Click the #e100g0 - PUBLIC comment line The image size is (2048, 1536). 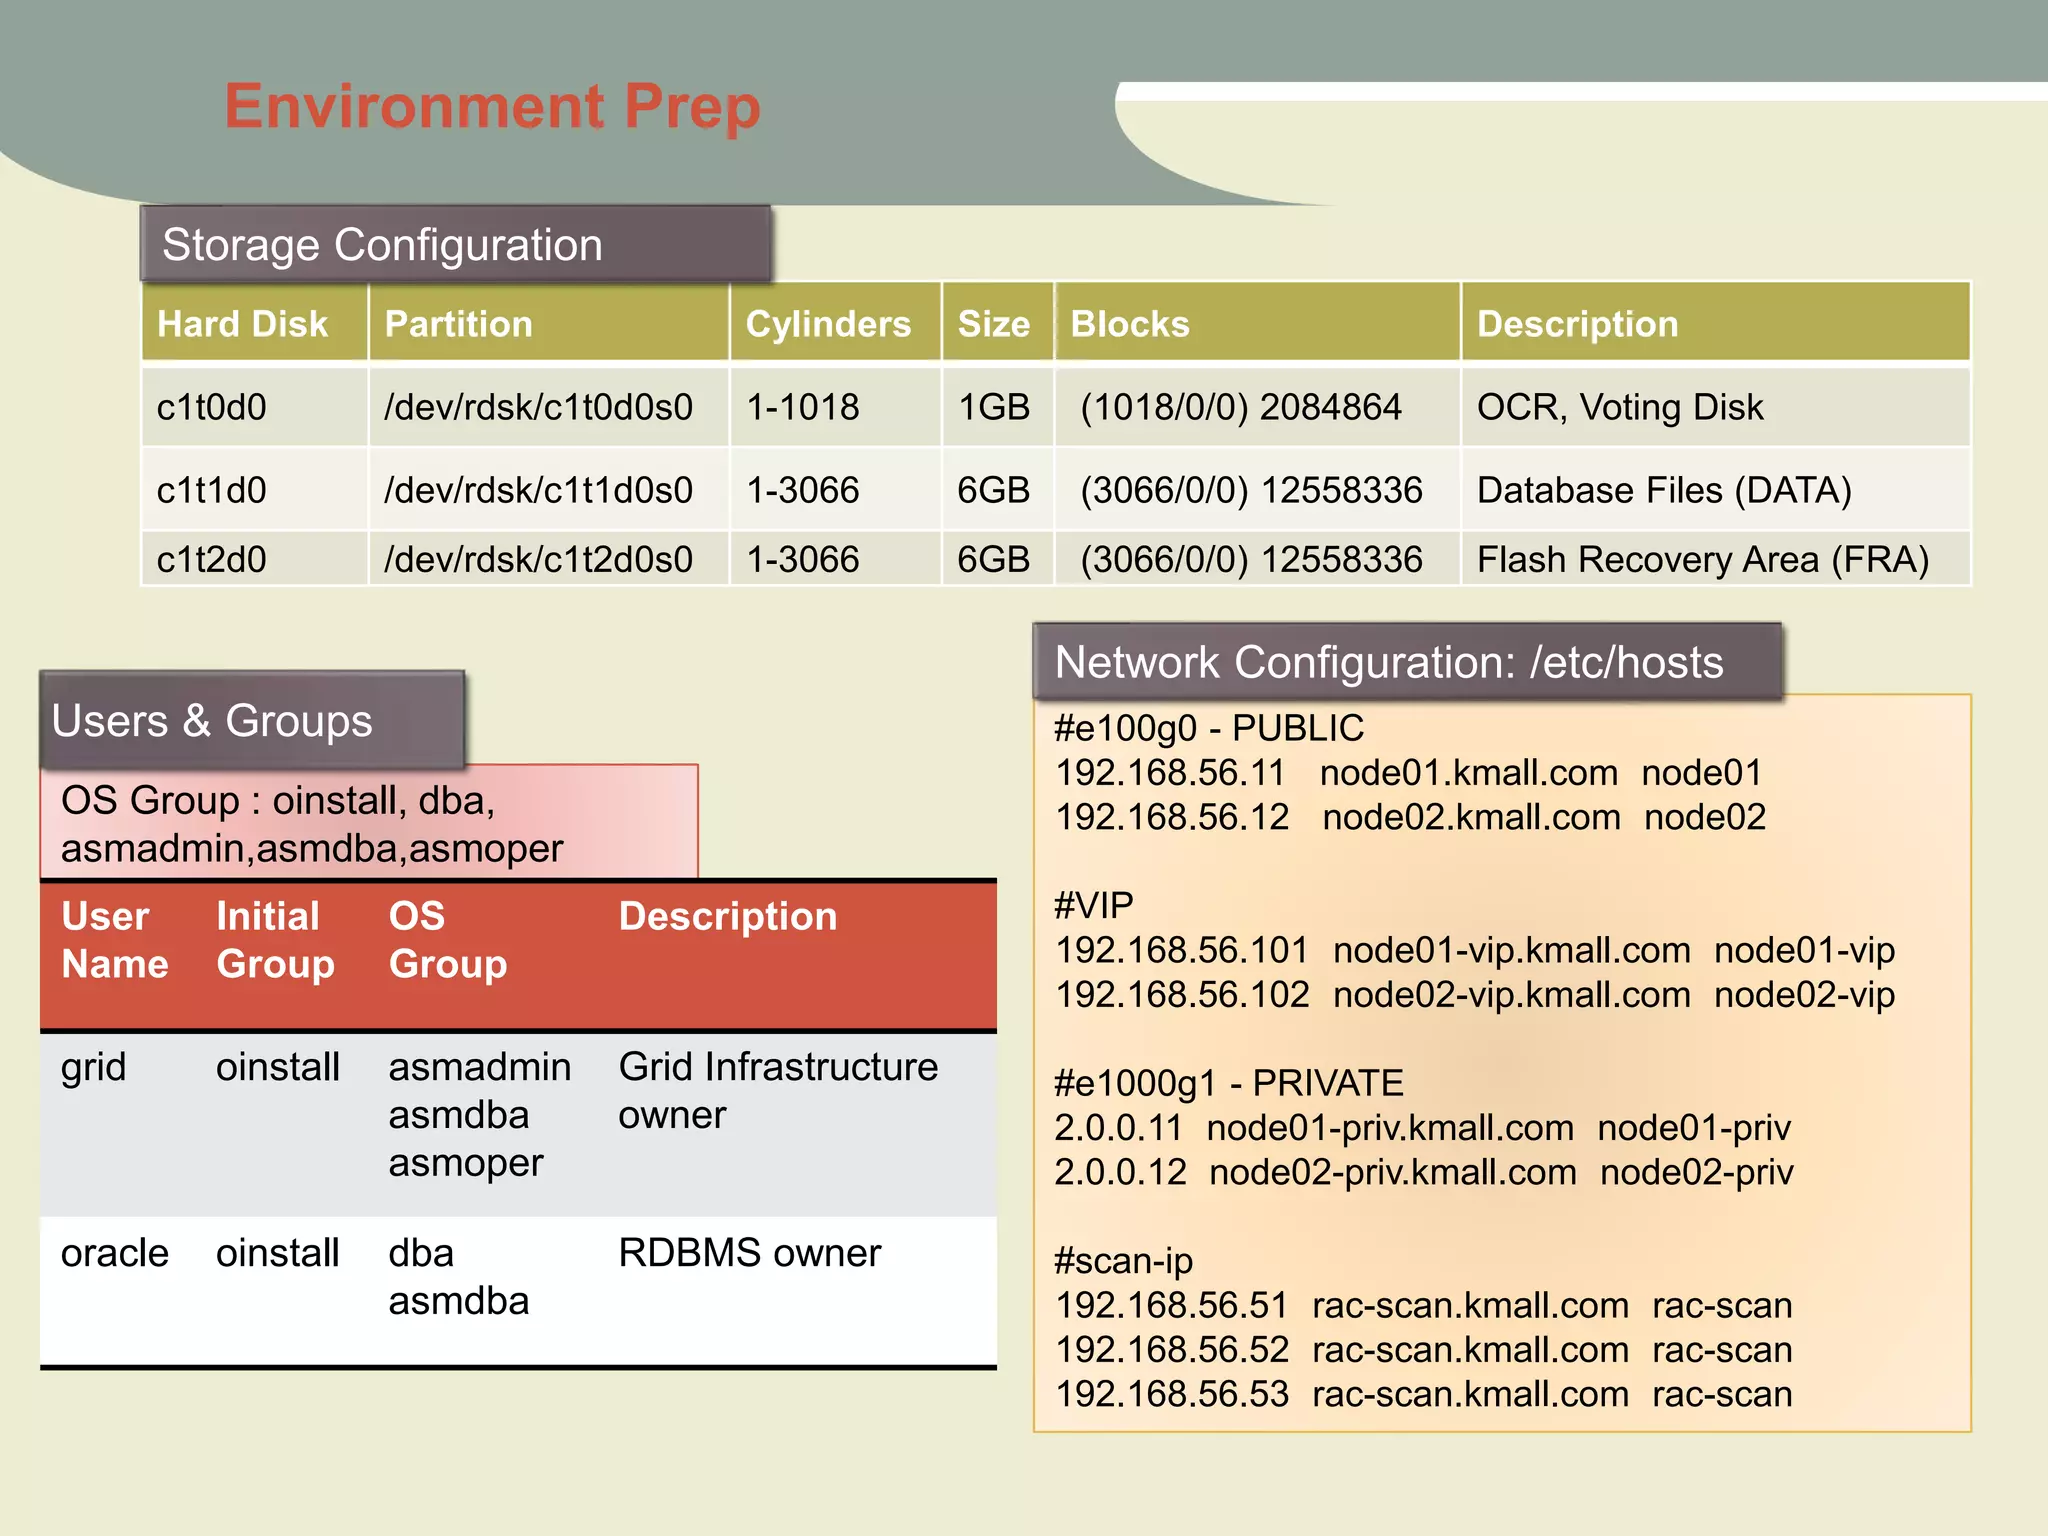pos(1209,728)
